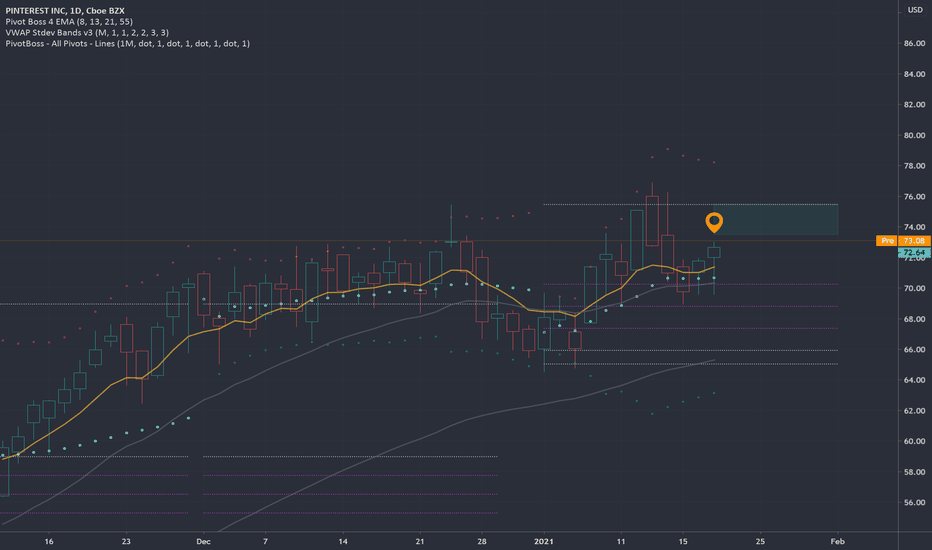Click the 25 date label on time axis
This screenshot has height=550, width=932.
(760, 541)
